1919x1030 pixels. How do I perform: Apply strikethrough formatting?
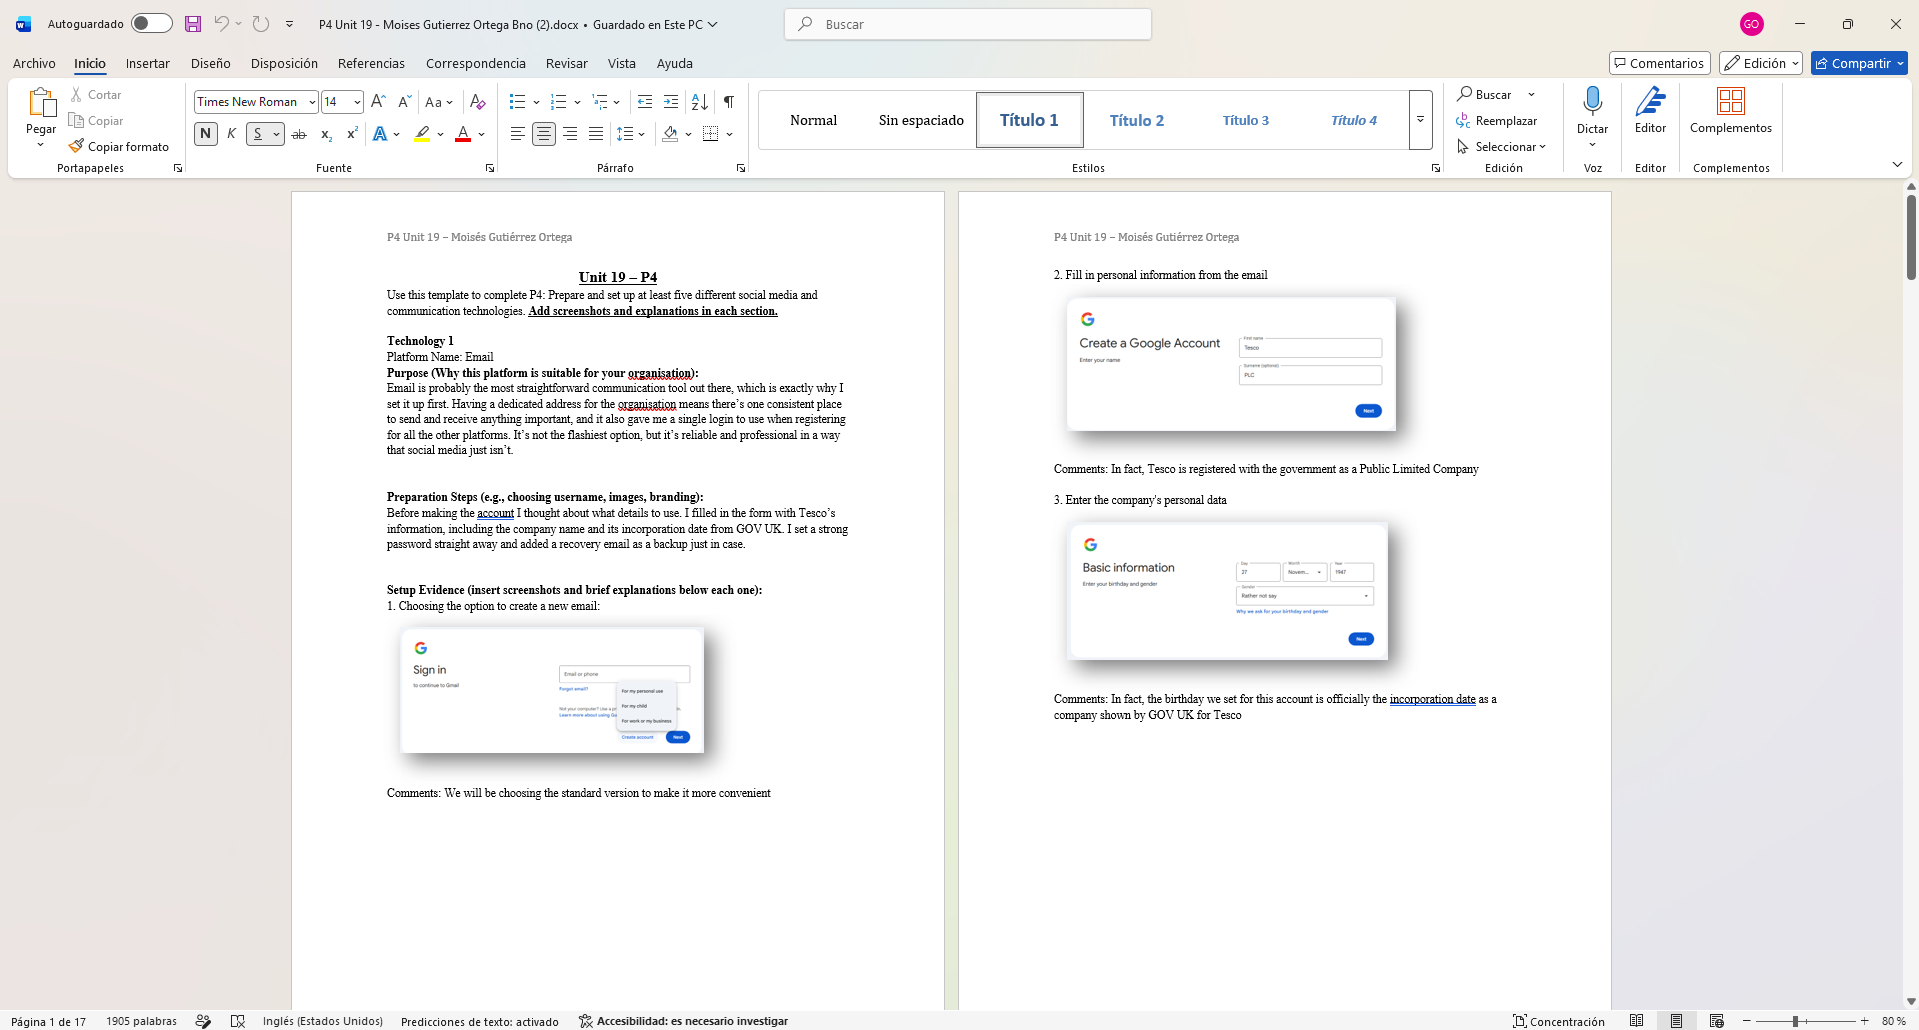click(x=298, y=134)
